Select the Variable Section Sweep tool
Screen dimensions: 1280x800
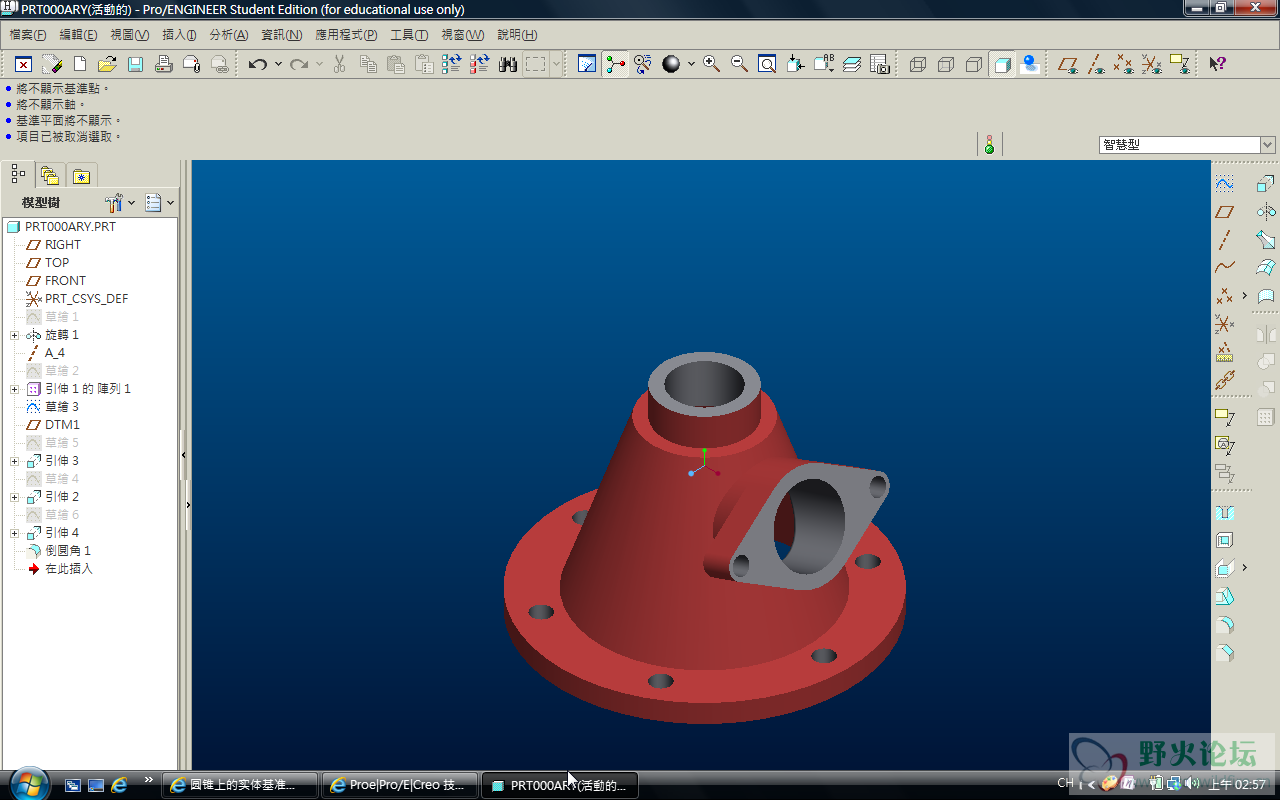[x=1266, y=240]
